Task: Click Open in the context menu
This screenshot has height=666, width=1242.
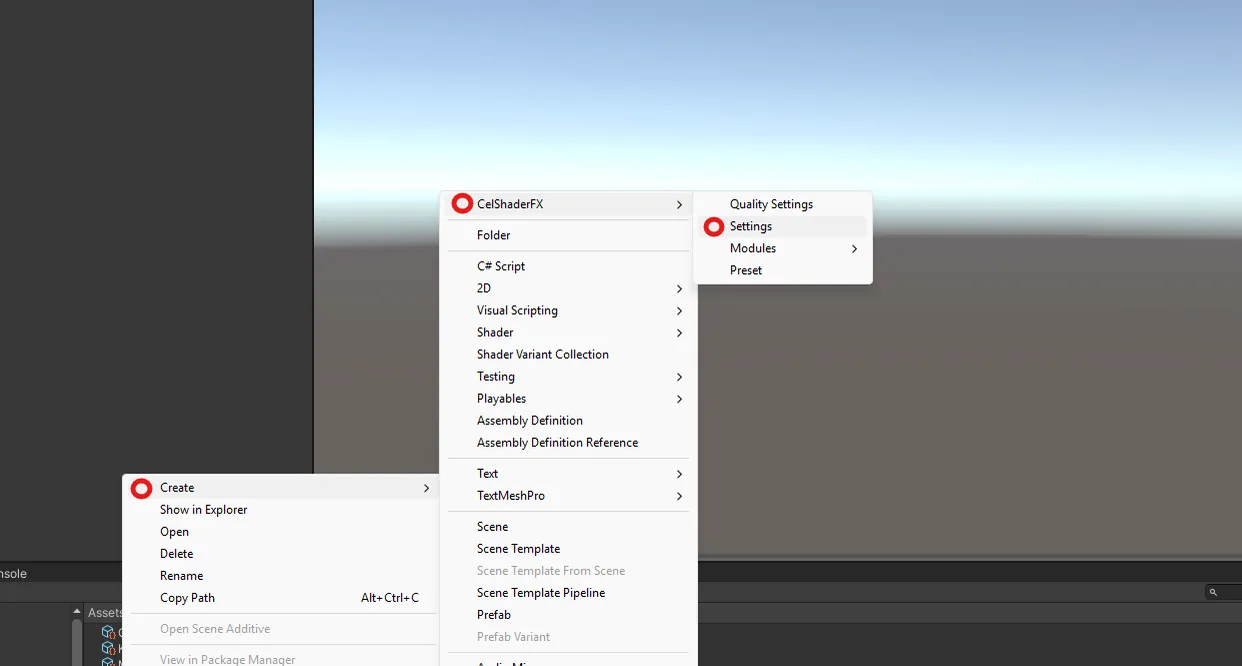Action: pyautogui.click(x=281, y=531)
